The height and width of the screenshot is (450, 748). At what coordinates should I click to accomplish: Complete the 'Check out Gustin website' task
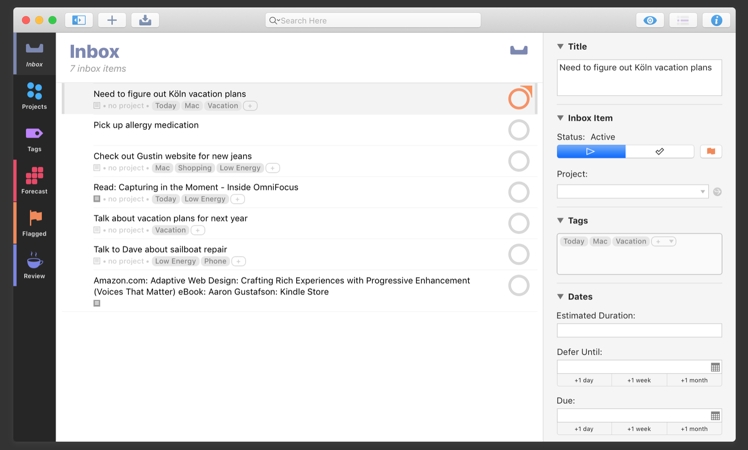[x=518, y=161]
